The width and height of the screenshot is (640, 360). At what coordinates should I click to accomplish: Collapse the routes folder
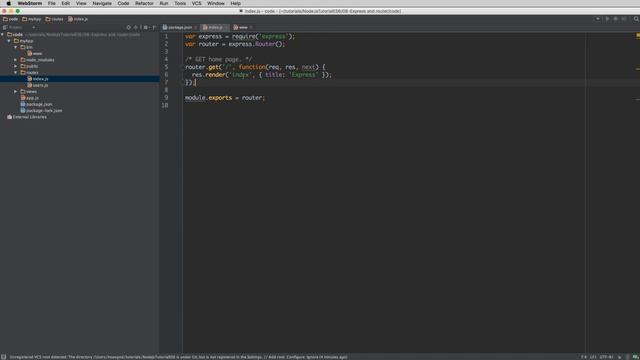tap(16, 73)
